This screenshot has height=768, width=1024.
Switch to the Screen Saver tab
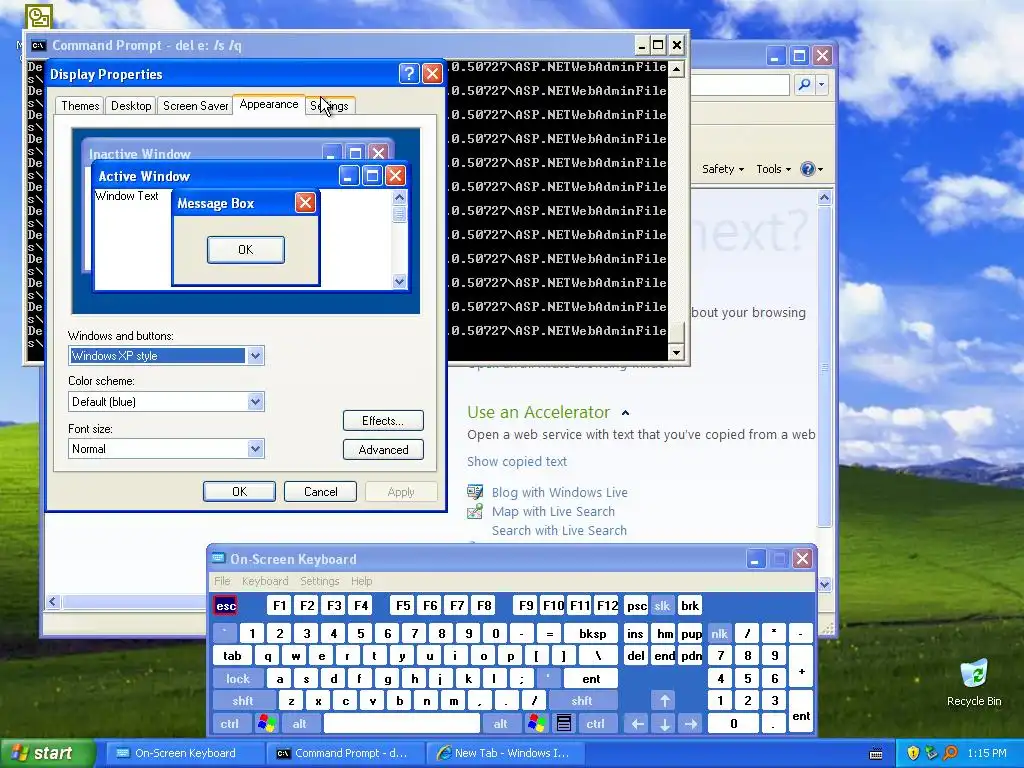195,106
